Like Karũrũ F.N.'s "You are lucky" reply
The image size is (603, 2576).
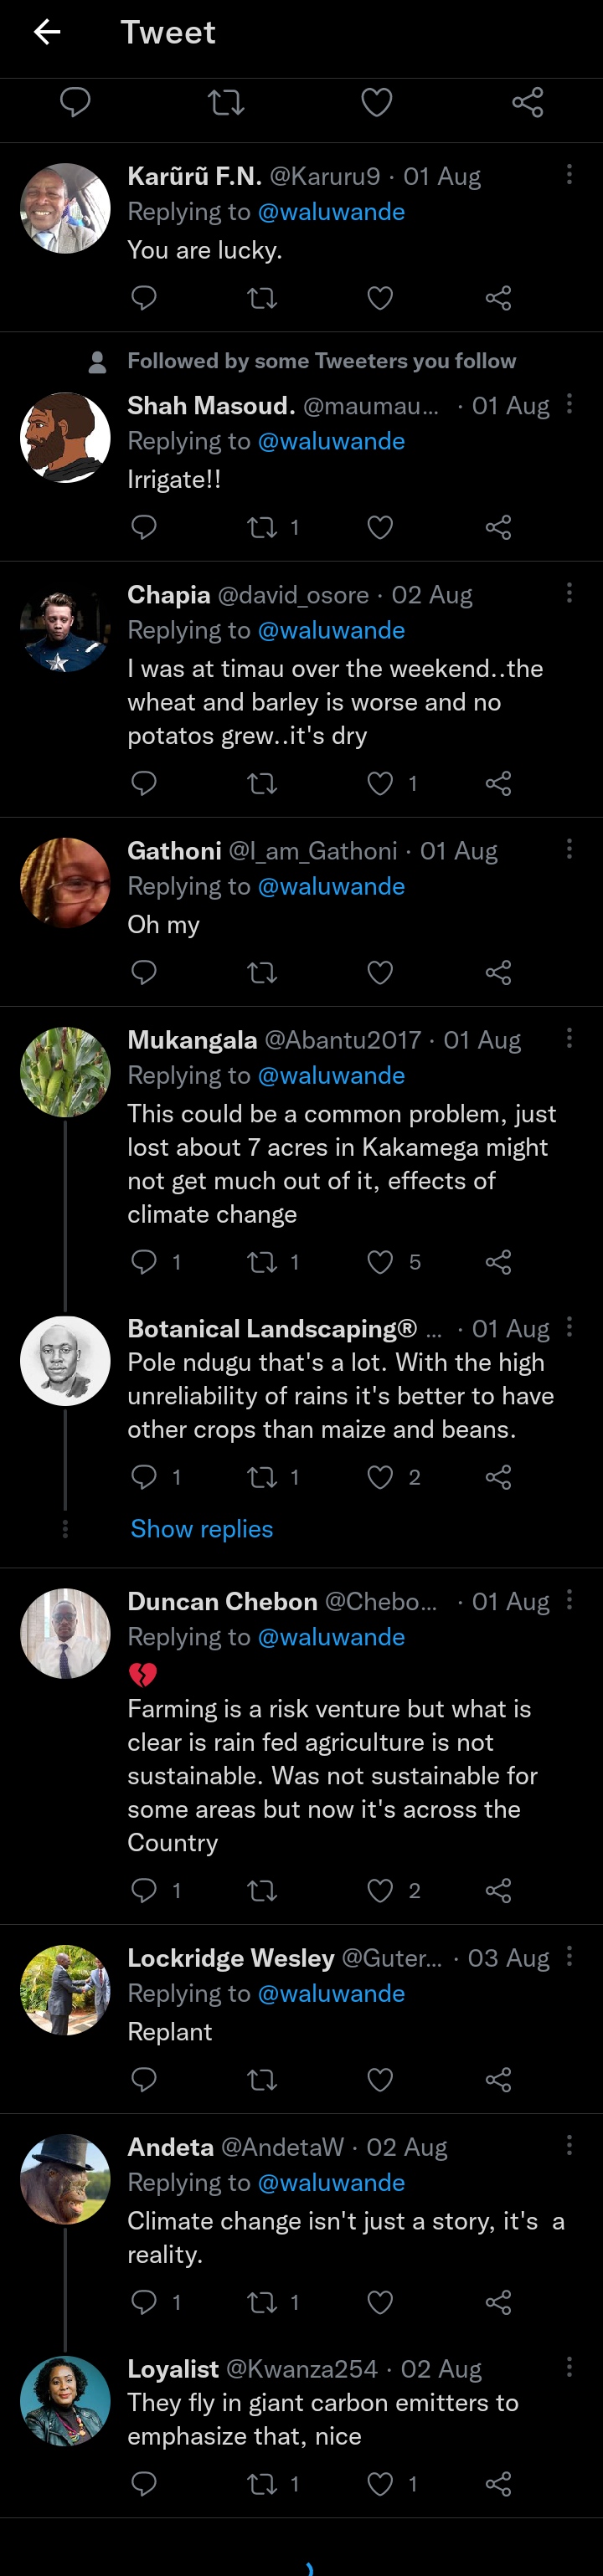[380, 297]
